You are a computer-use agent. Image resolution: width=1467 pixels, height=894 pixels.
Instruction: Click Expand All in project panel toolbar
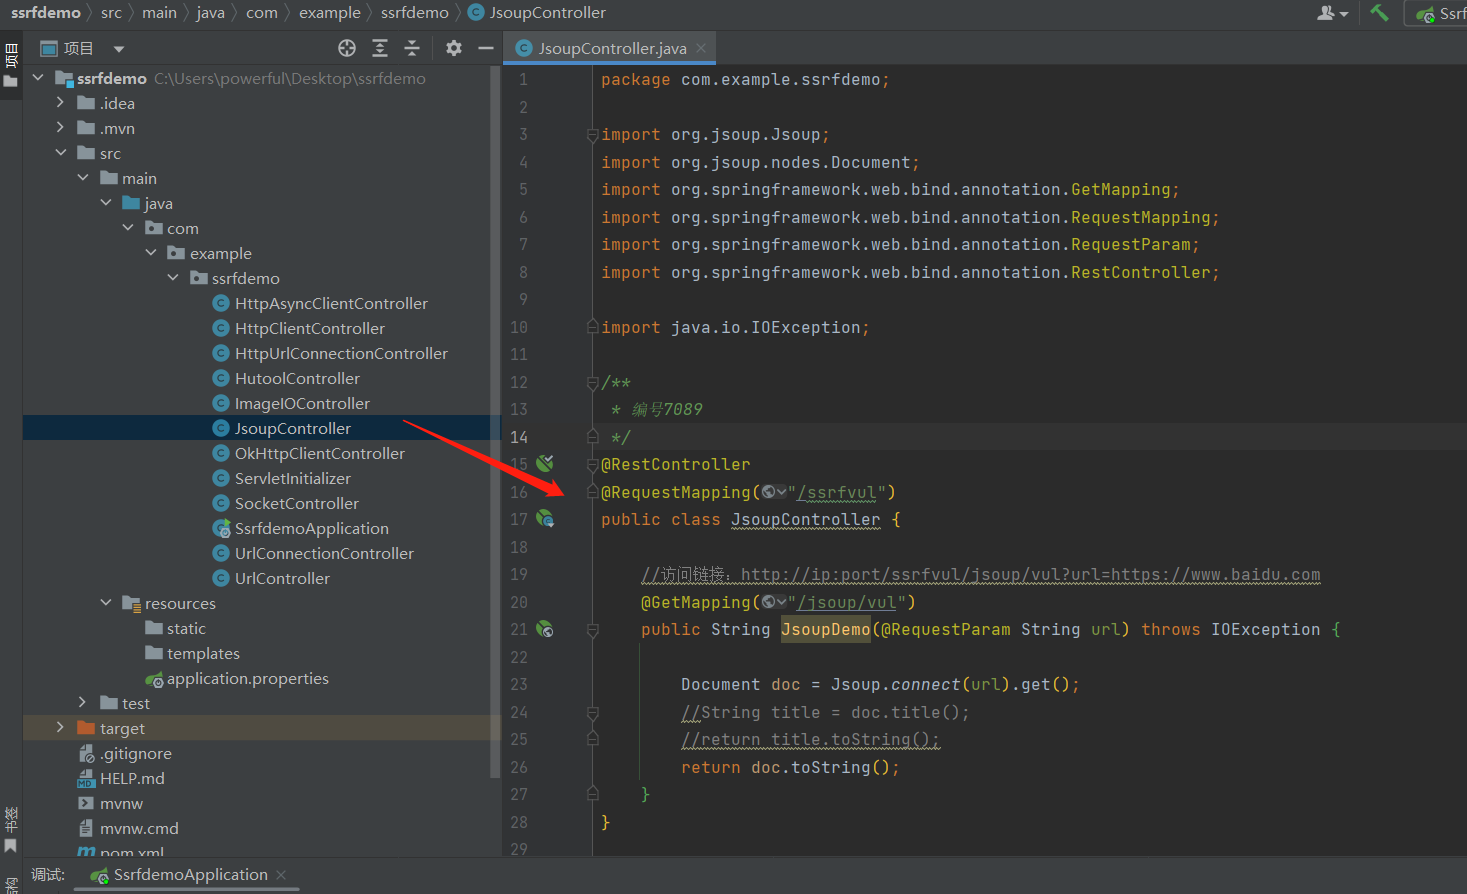click(x=380, y=48)
